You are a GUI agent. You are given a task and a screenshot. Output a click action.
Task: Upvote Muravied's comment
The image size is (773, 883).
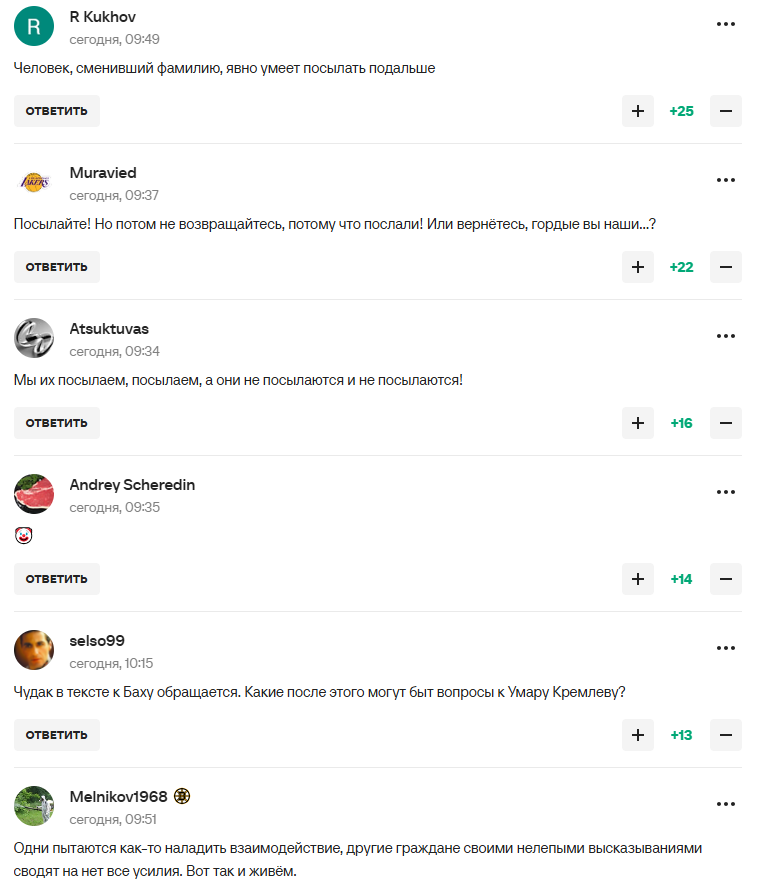(x=637, y=267)
